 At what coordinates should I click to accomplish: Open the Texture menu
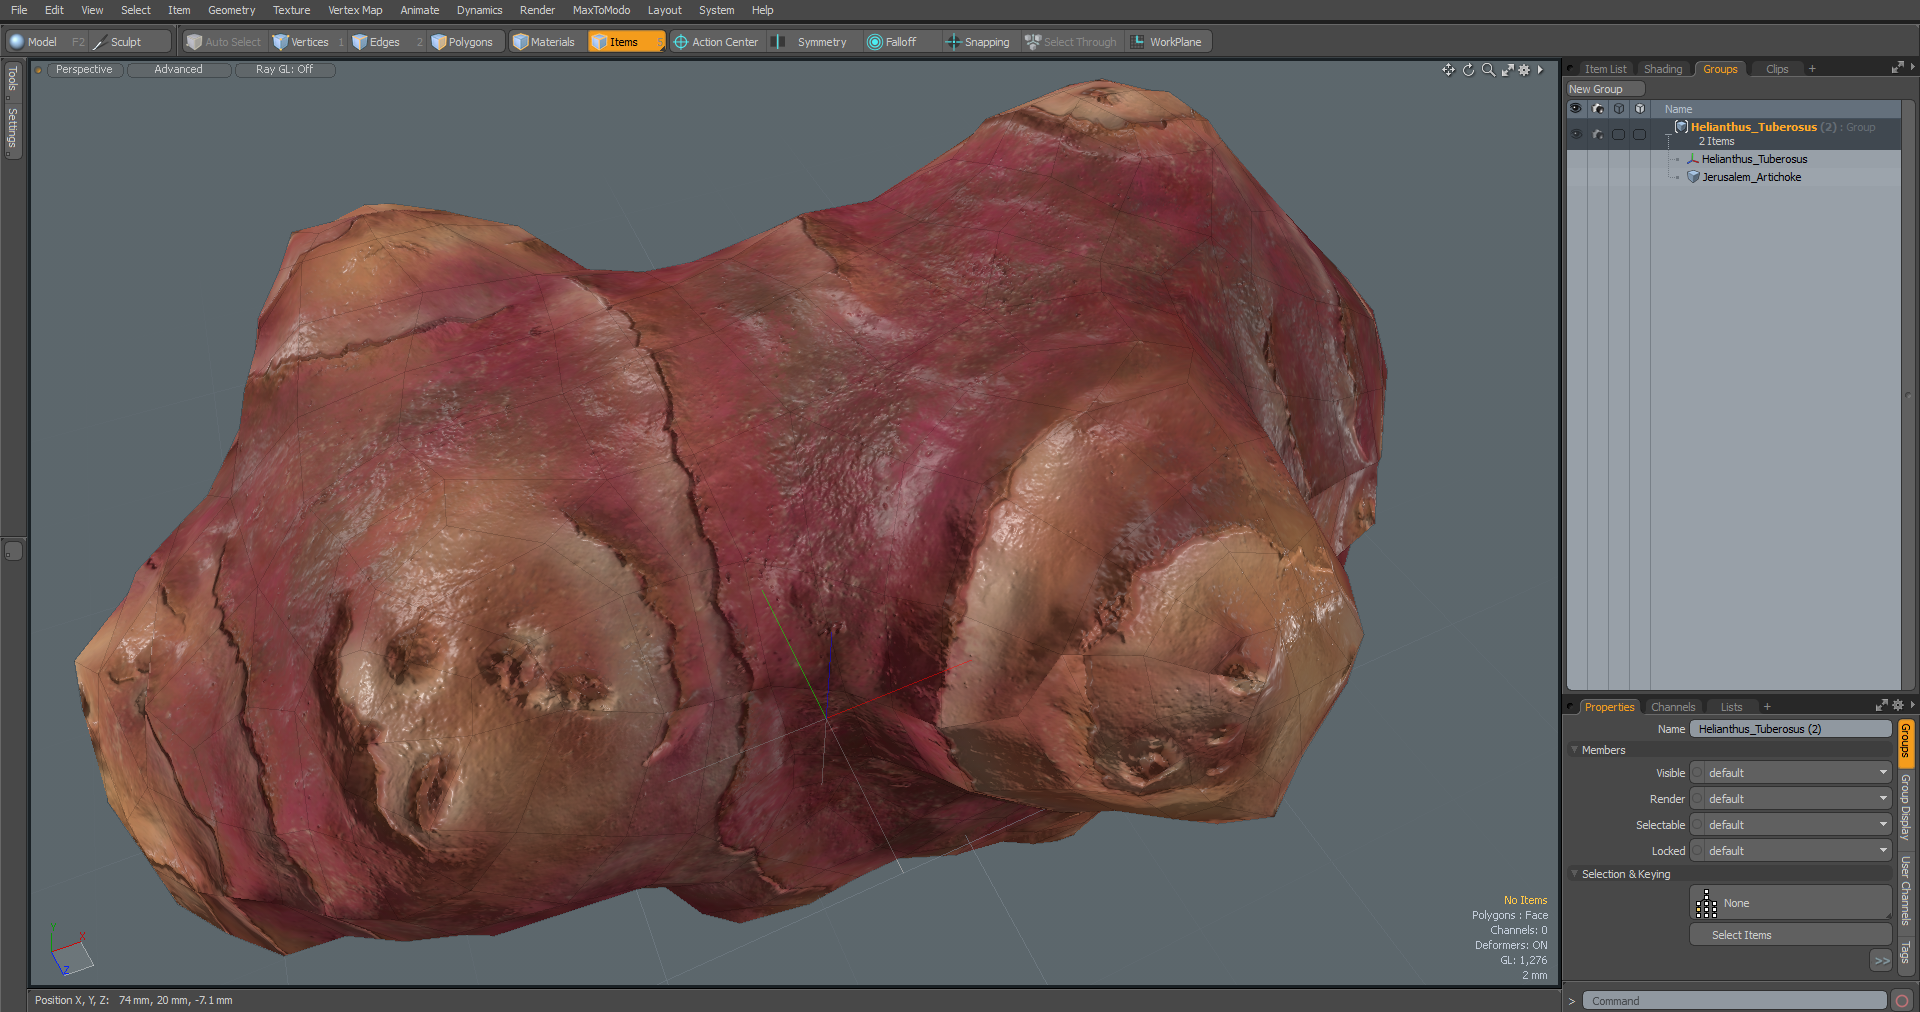click(x=291, y=10)
